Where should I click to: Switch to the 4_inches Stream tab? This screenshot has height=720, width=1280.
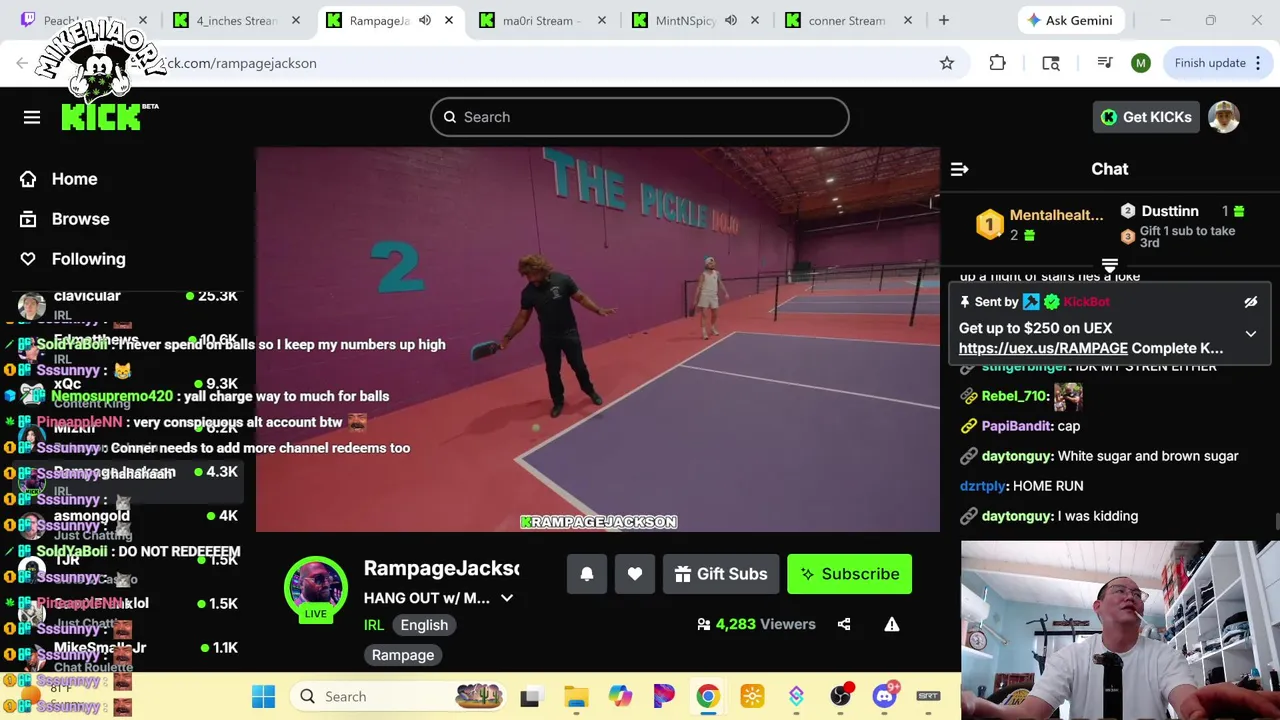tap(236, 20)
